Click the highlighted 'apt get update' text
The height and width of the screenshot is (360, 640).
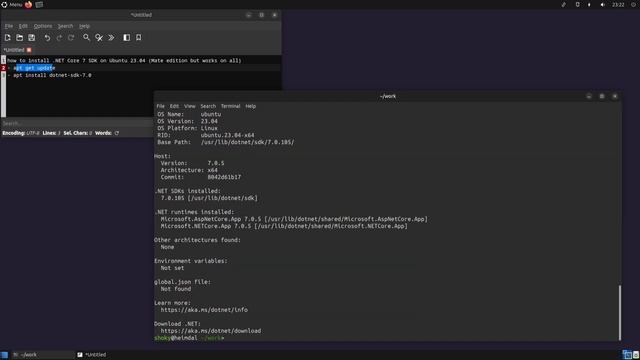[x=34, y=68]
